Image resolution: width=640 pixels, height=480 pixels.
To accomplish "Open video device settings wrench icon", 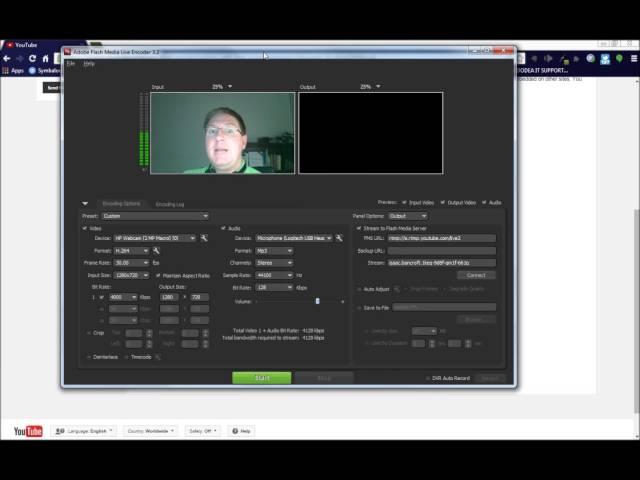I will [204, 238].
